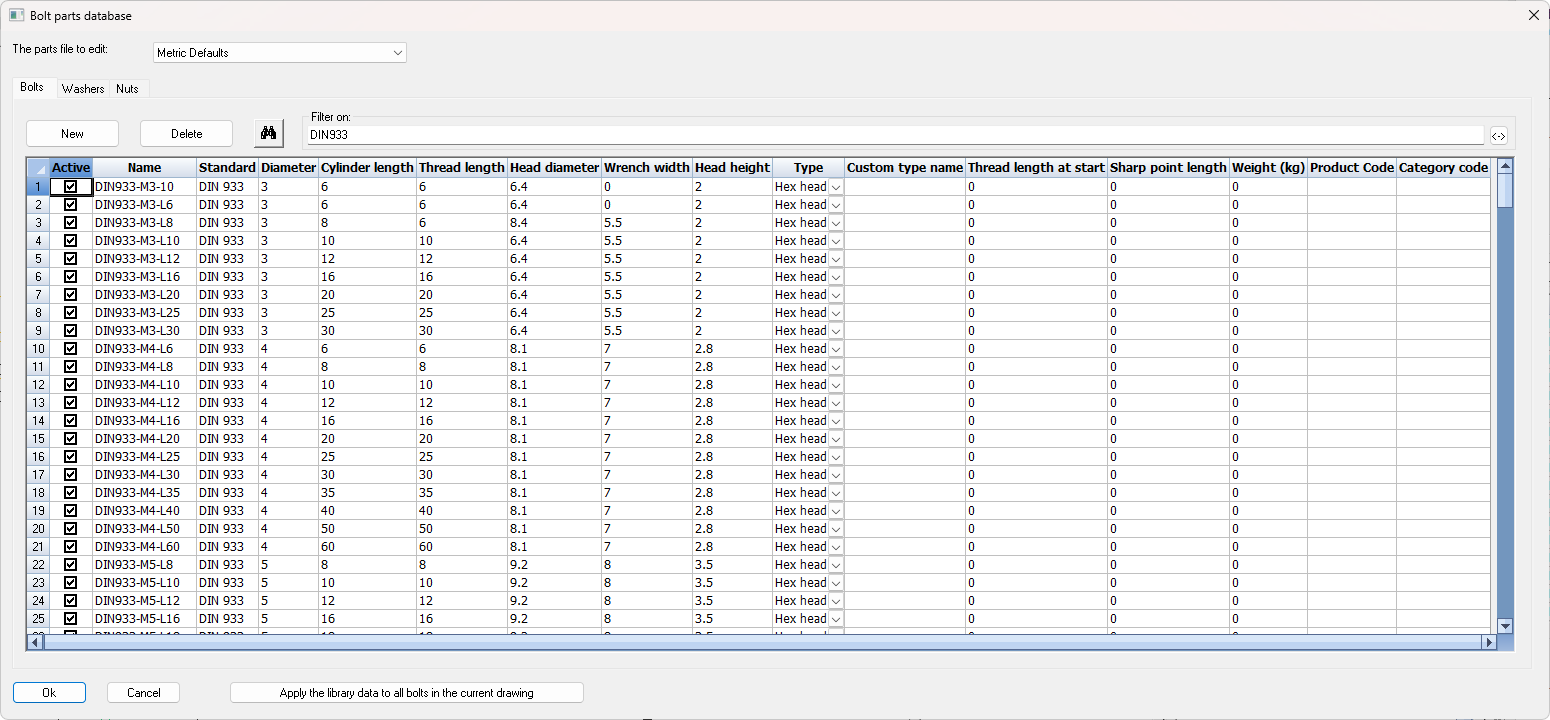Click the horizontal scrollbar left arrow
This screenshot has height=720, width=1550.
35,642
